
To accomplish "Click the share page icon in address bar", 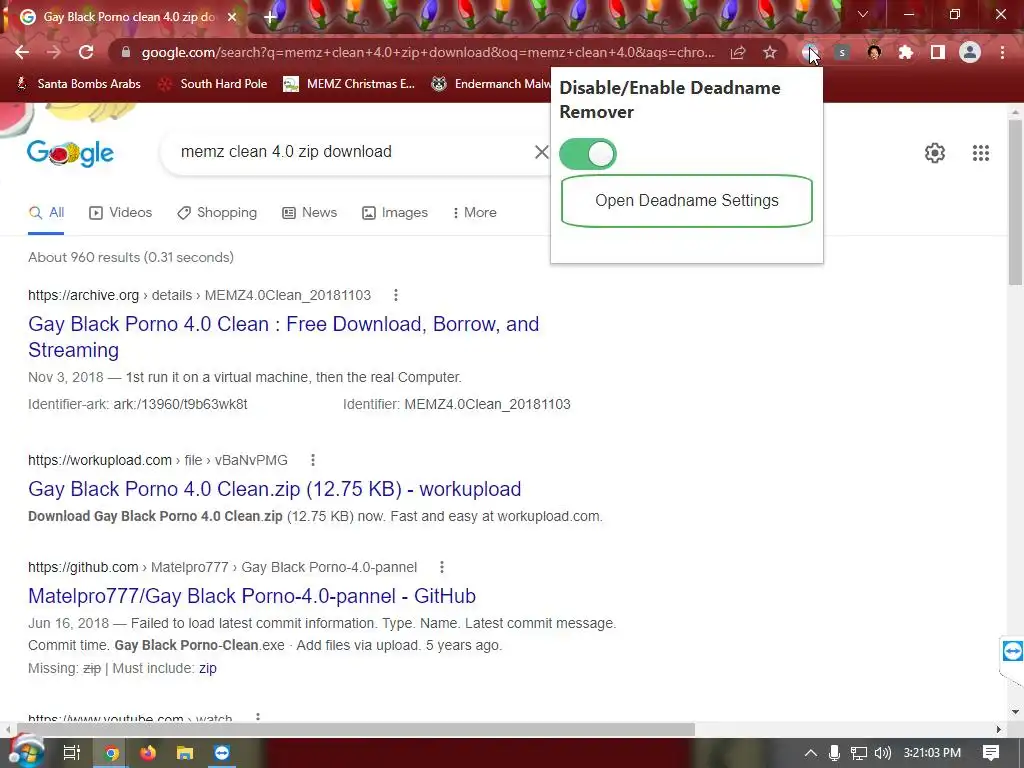I will coord(738,52).
